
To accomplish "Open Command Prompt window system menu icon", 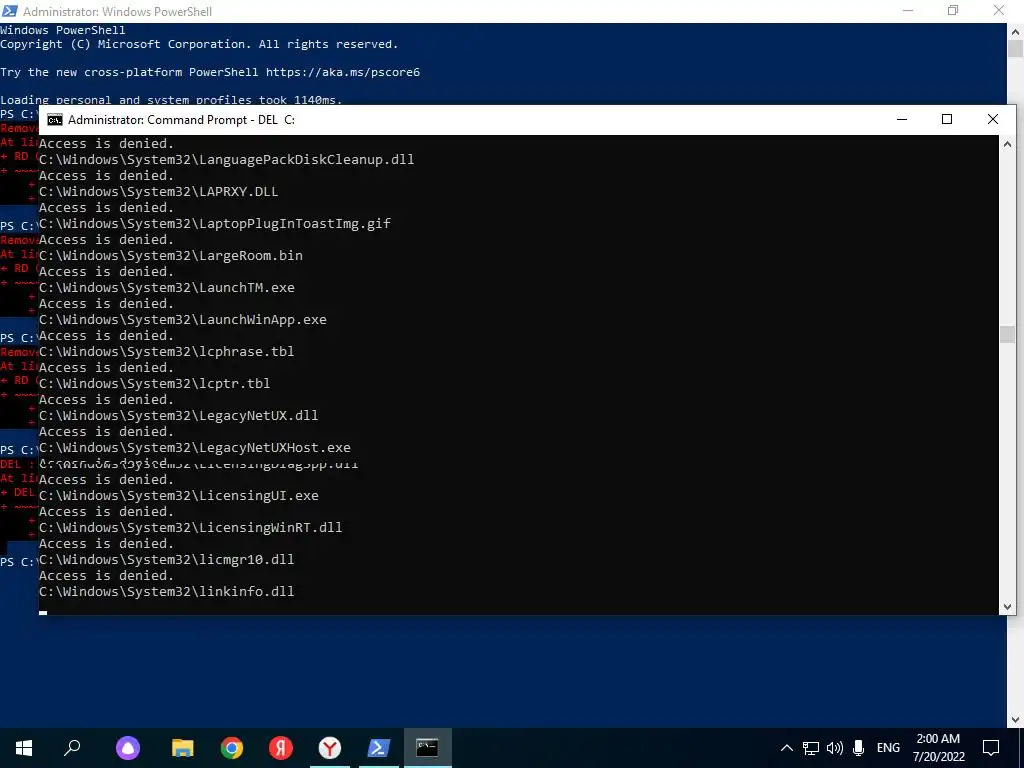I will tap(55, 120).
